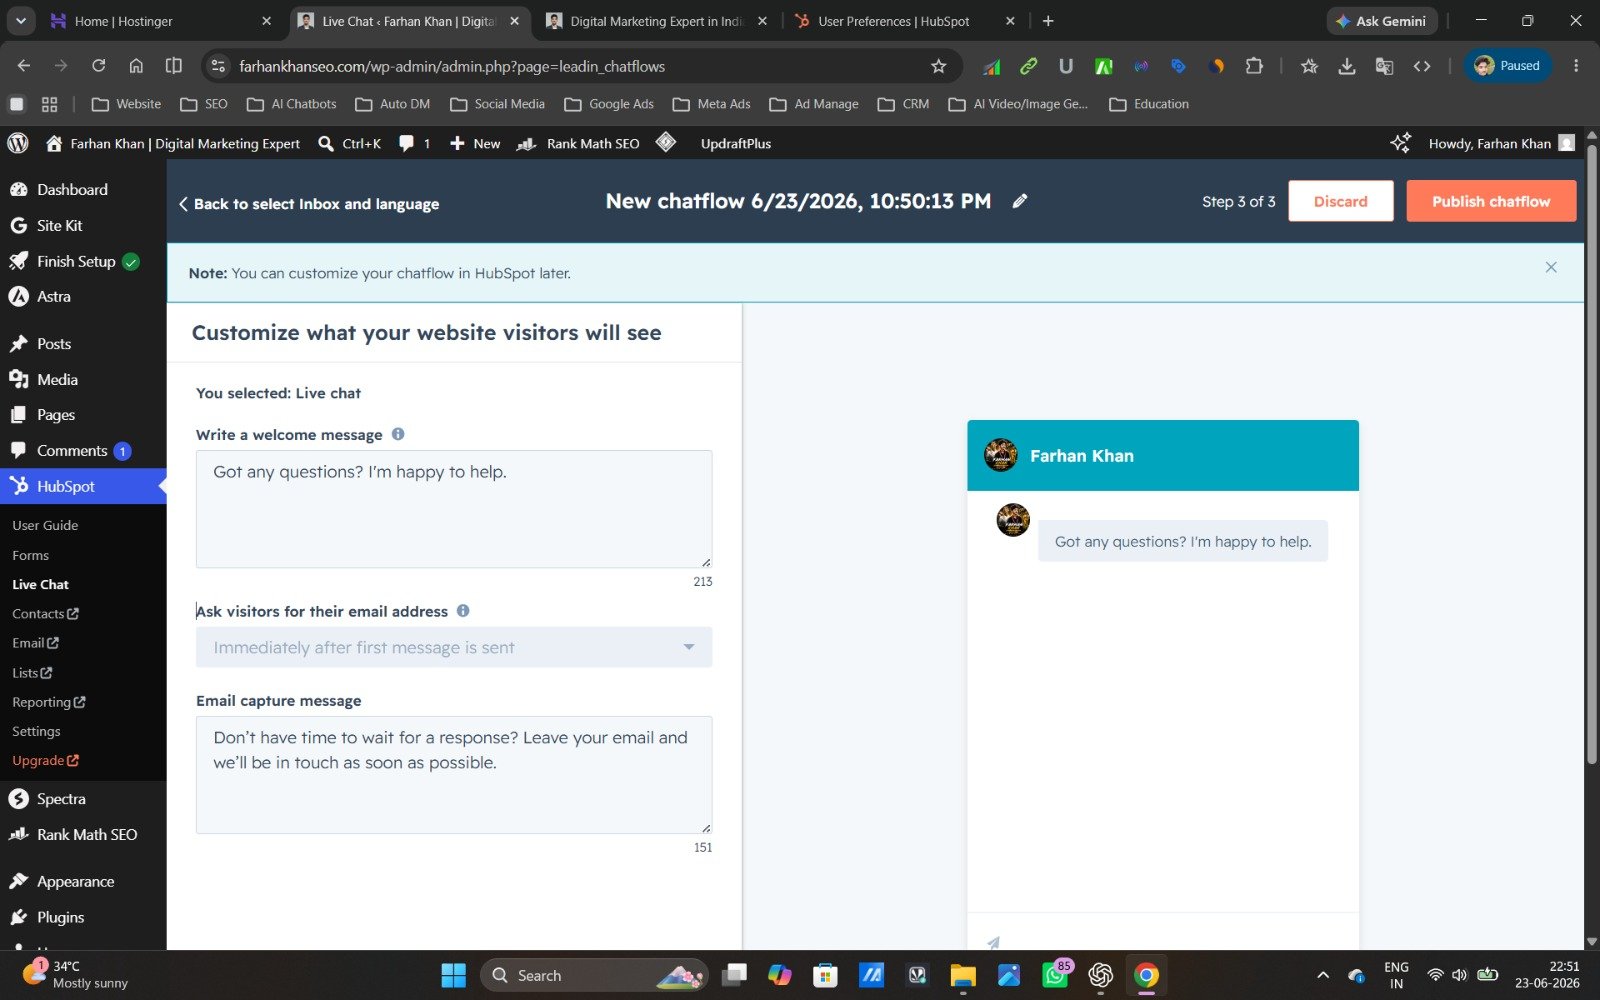Click the AI sparkle icon near Howdy
The image size is (1600, 1000).
(x=1400, y=143)
